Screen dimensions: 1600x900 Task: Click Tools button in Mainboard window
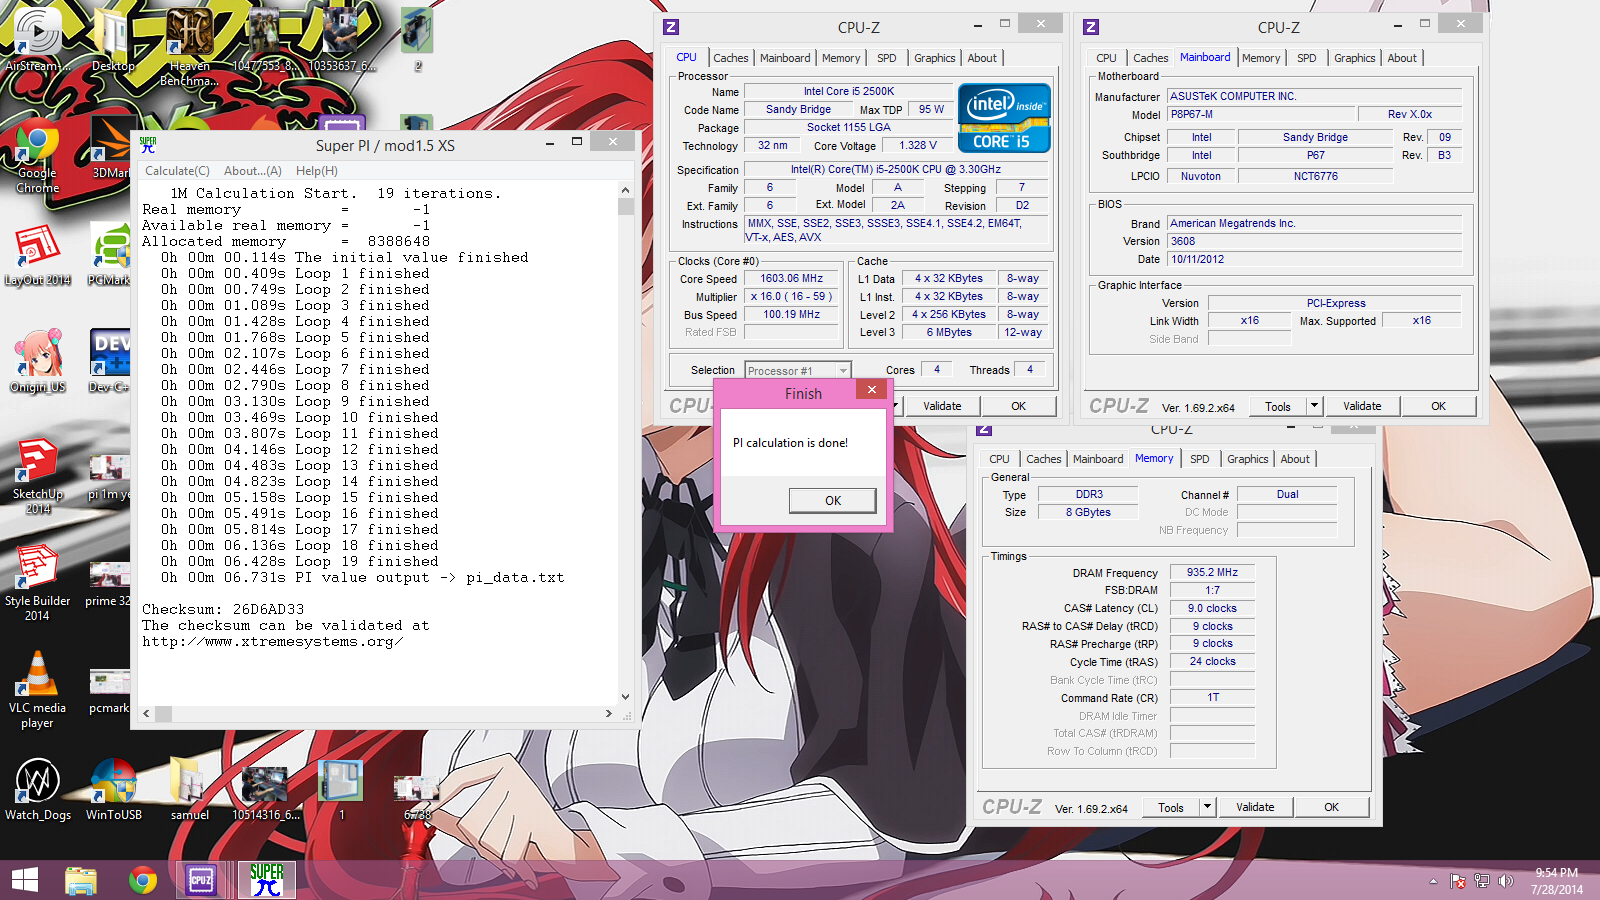pyautogui.click(x=1278, y=406)
